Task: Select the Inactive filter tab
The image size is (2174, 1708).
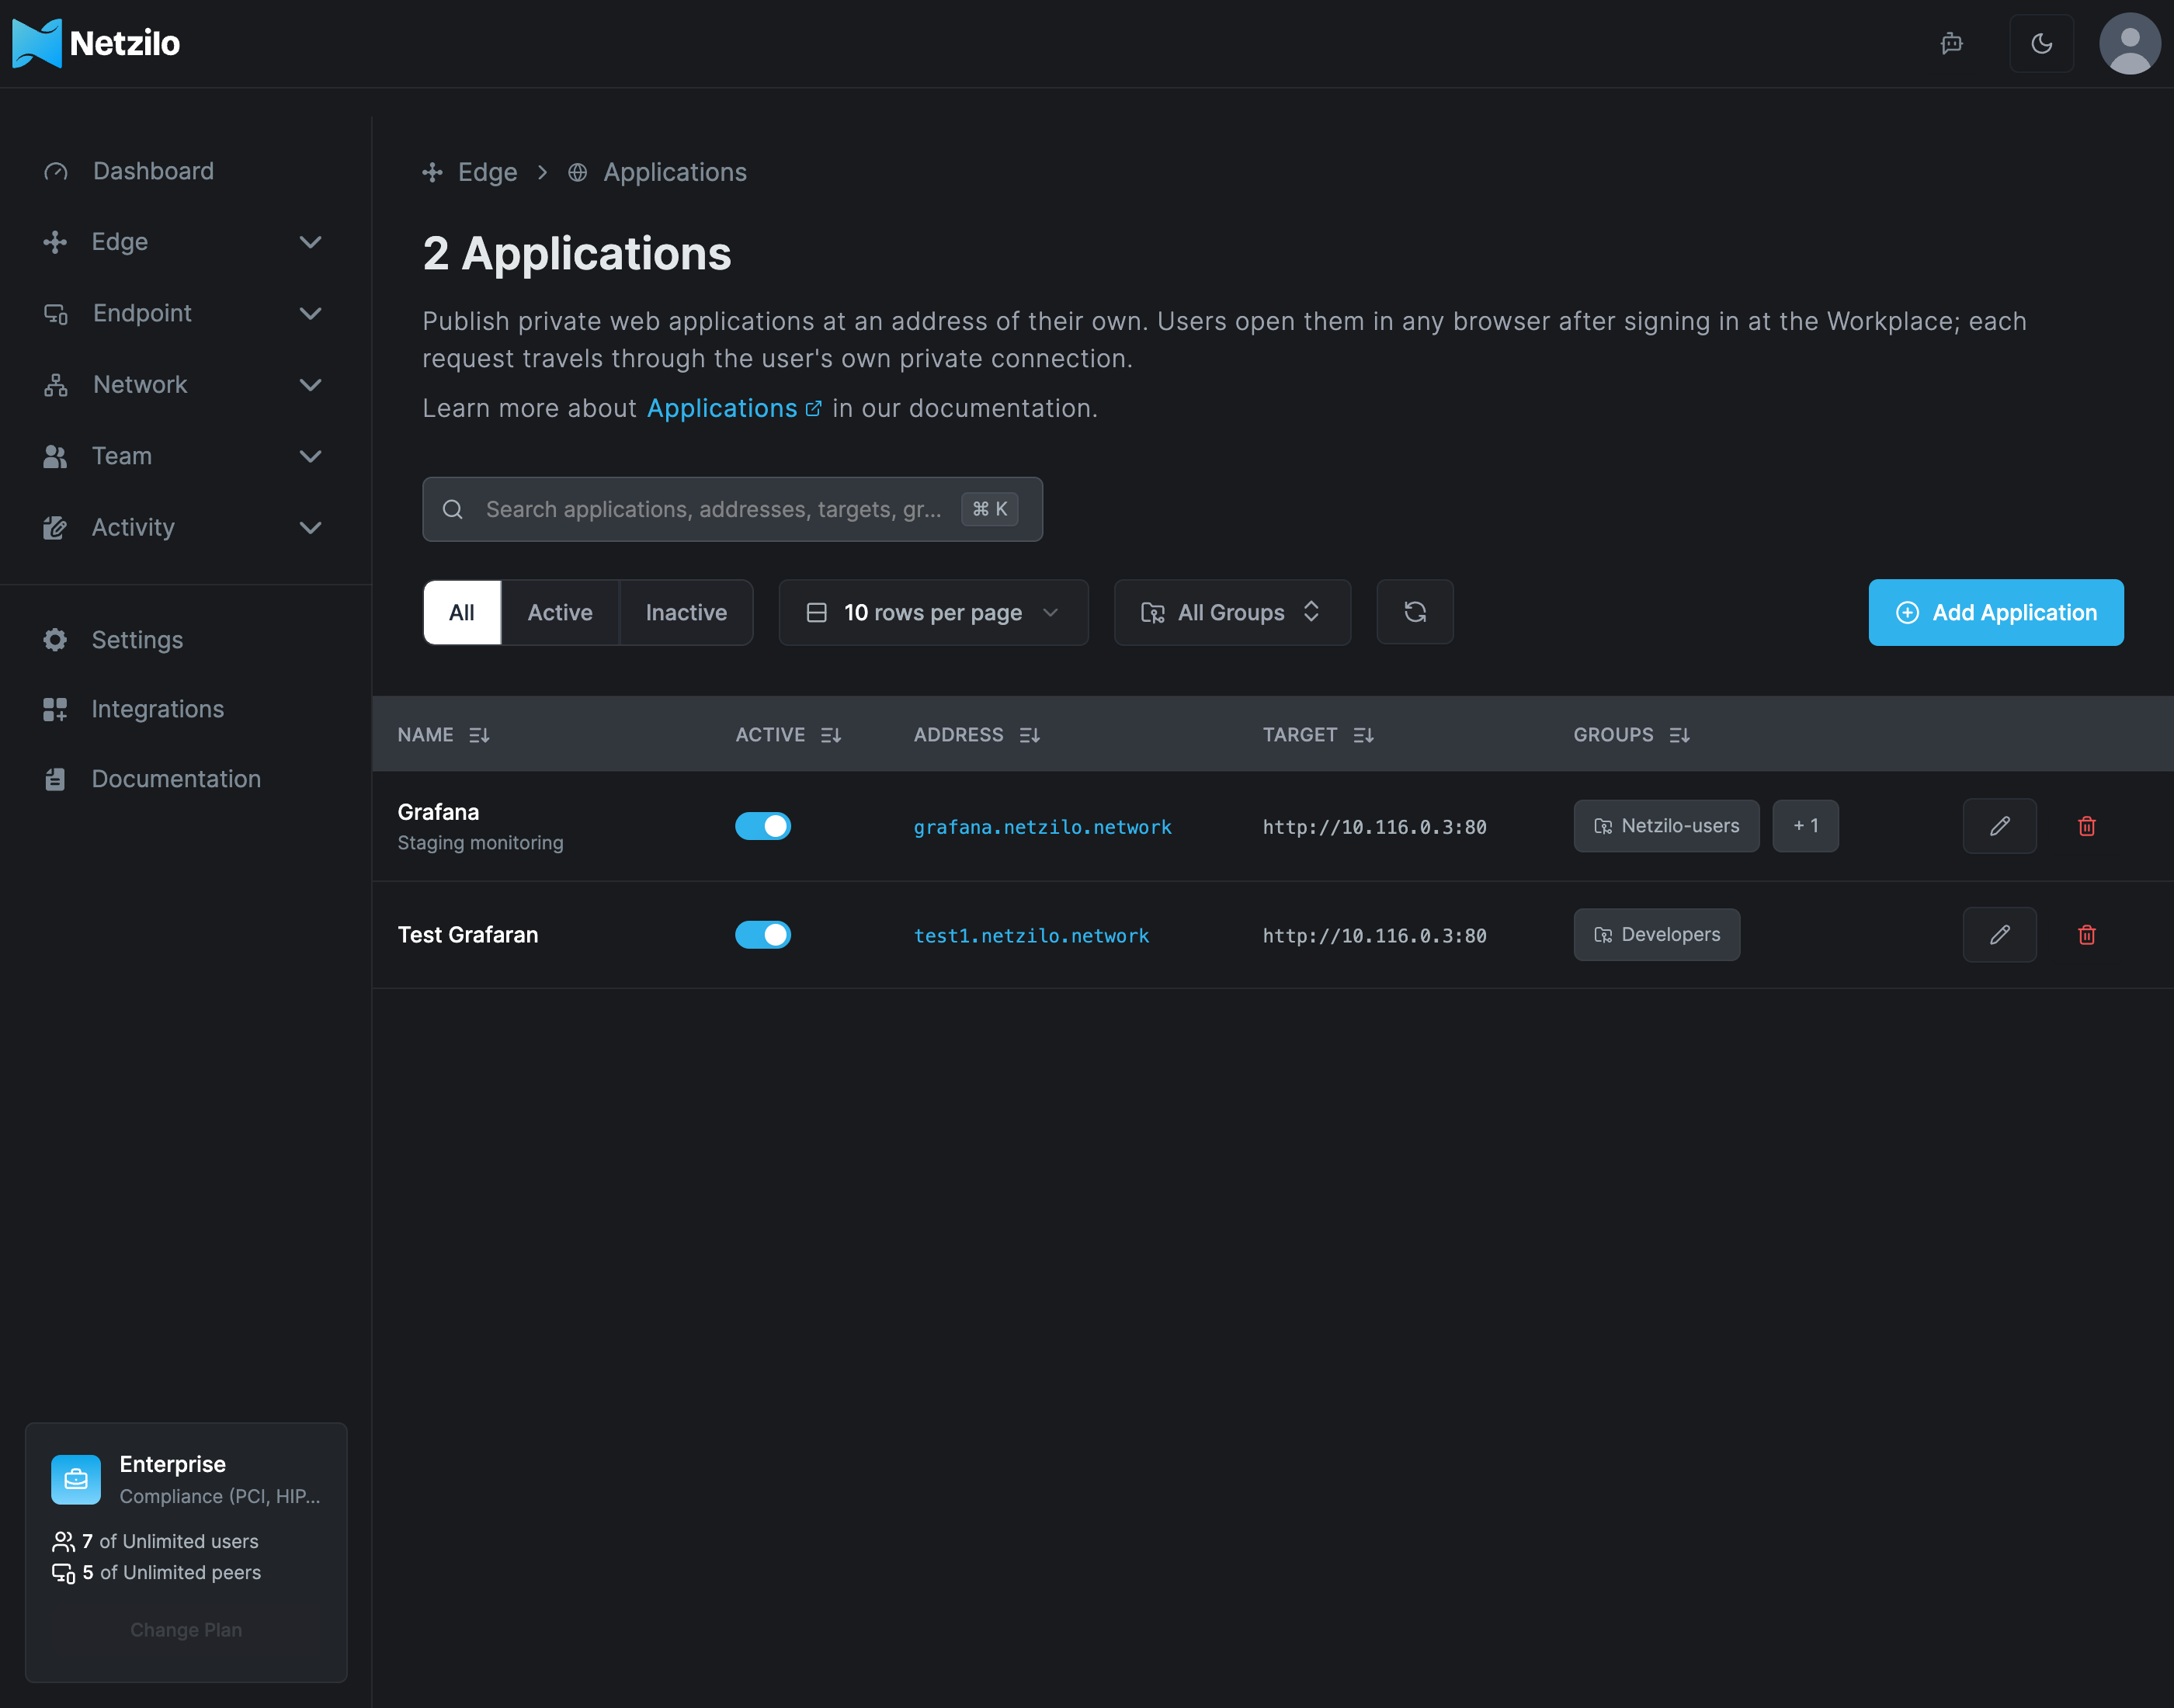Action: coord(686,612)
